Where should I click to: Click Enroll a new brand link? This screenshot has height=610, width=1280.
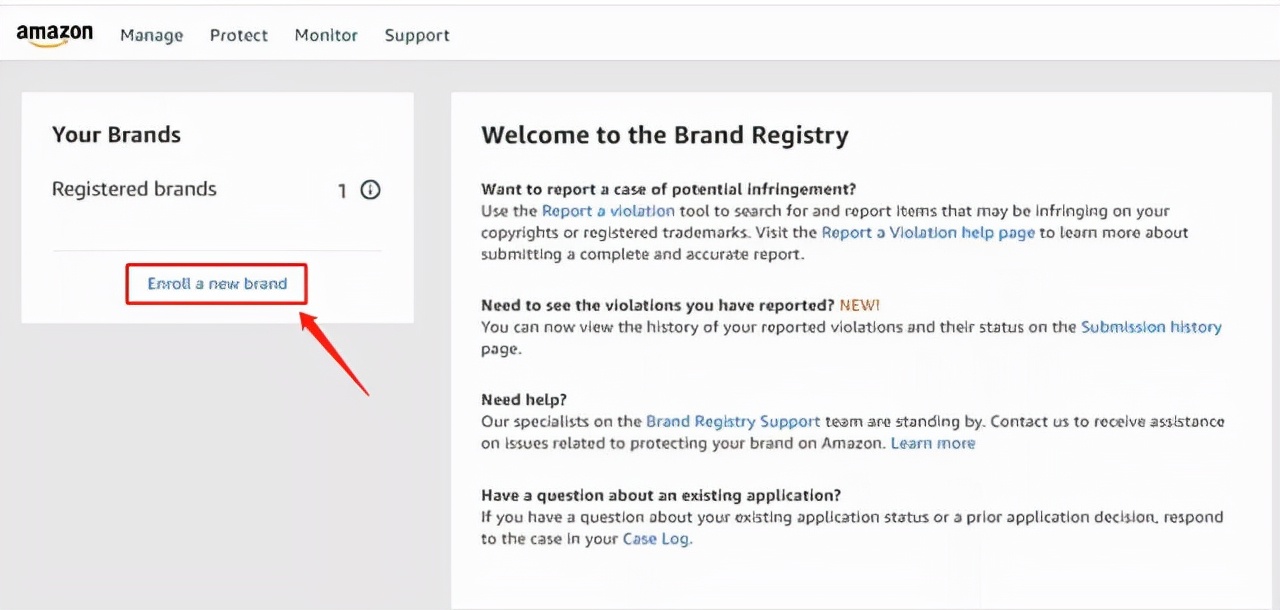point(217,284)
